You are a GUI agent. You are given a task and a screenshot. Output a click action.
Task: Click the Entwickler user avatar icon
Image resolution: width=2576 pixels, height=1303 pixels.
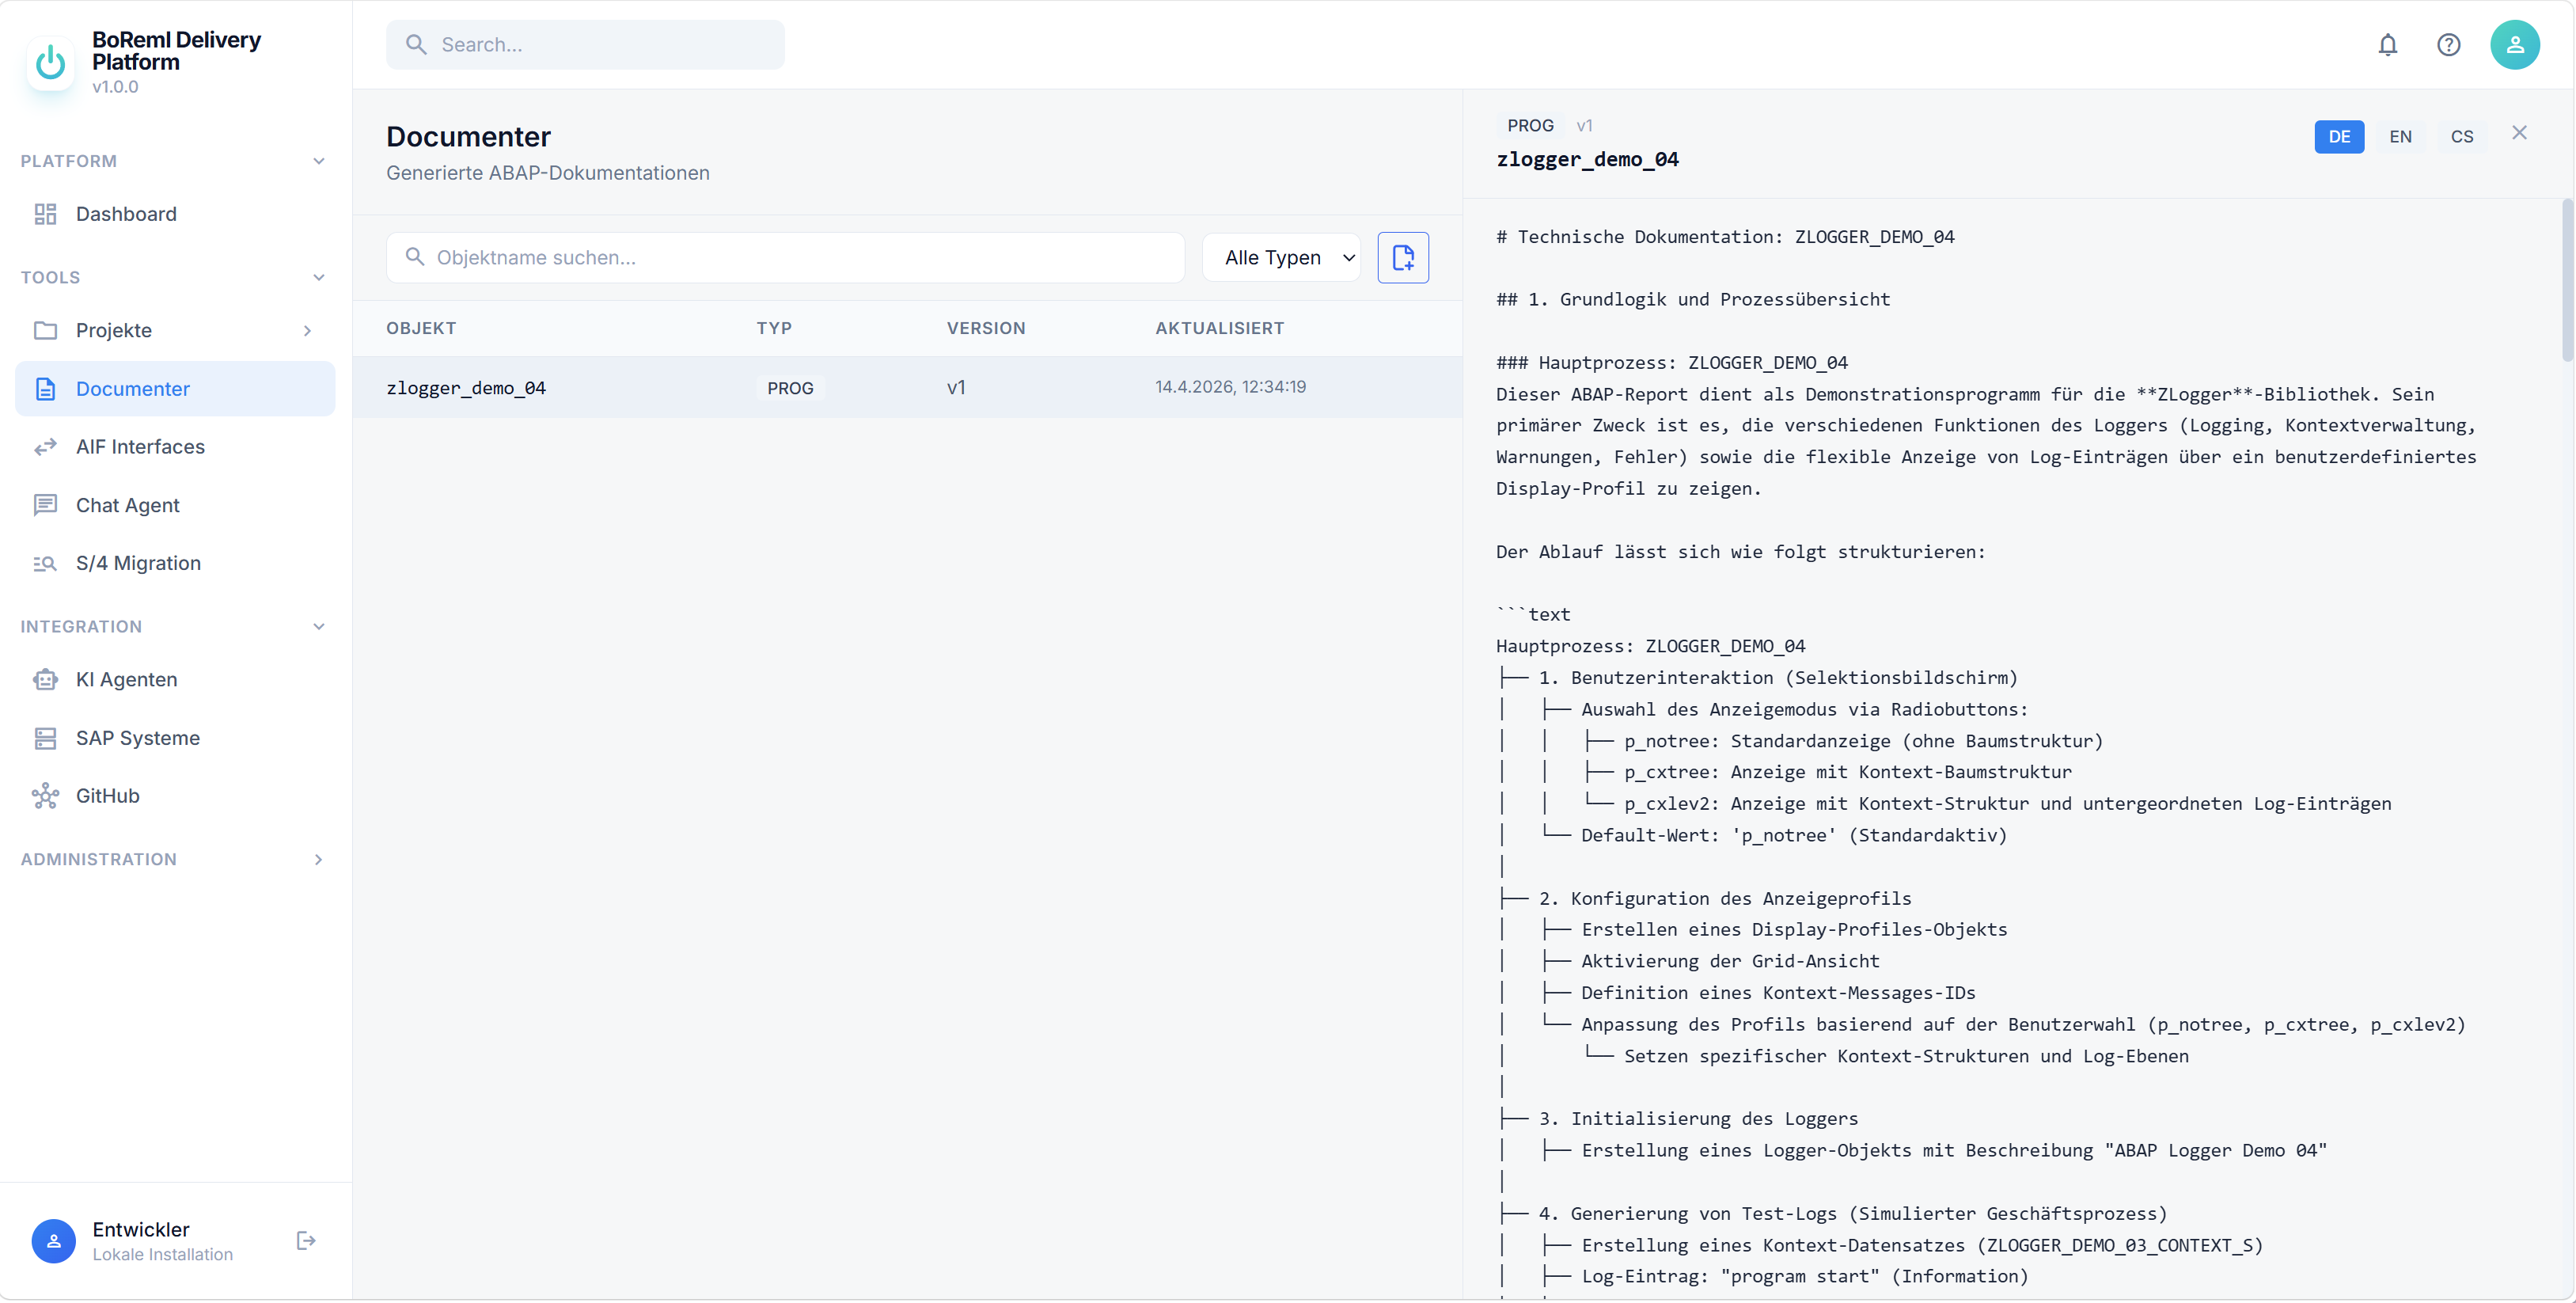(x=54, y=1241)
